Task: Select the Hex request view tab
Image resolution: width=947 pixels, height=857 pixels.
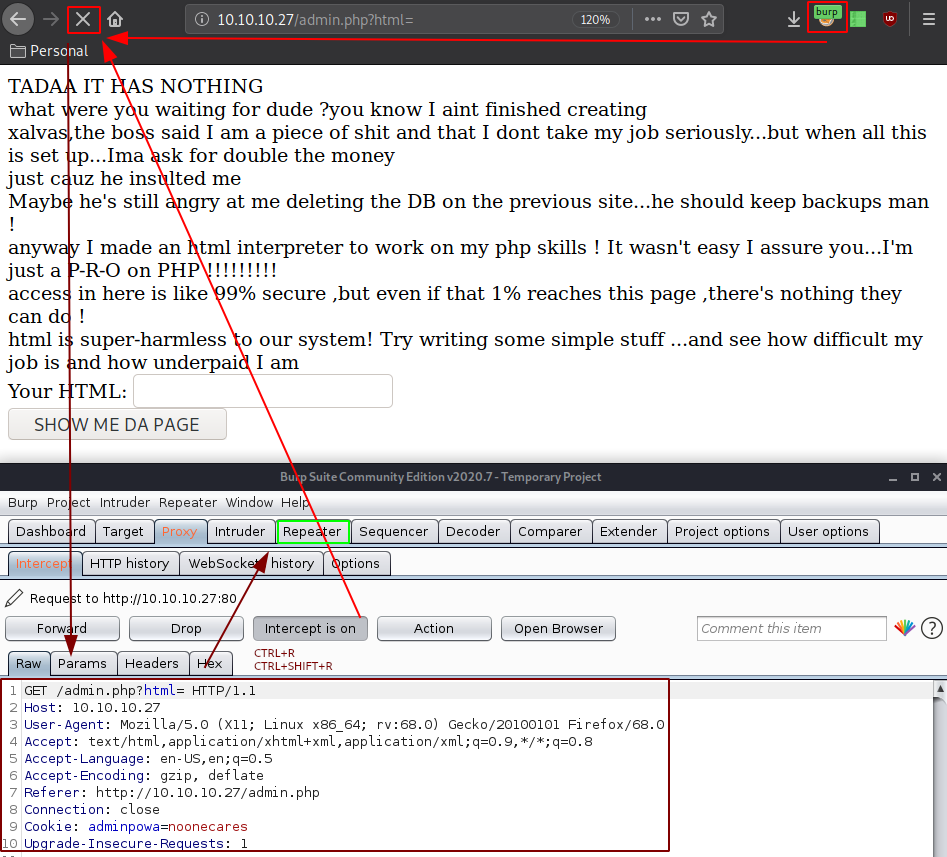Action: (x=210, y=663)
